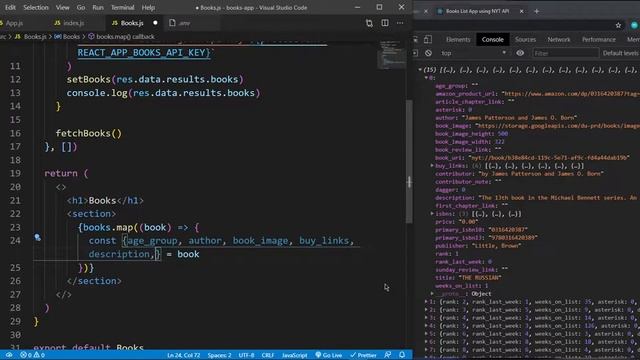Open the editor More Actions ellipsis
This screenshot has width=640, height=360.
[x=400, y=23]
